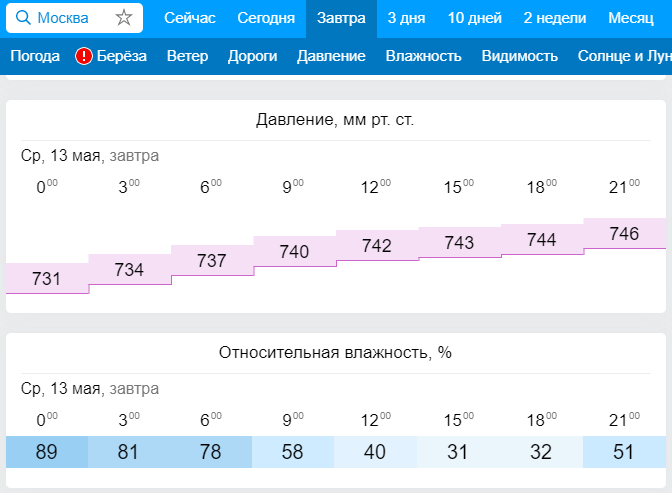The height and width of the screenshot is (493, 672).
Task: Switch to the Сейчас tab
Action: [189, 18]
